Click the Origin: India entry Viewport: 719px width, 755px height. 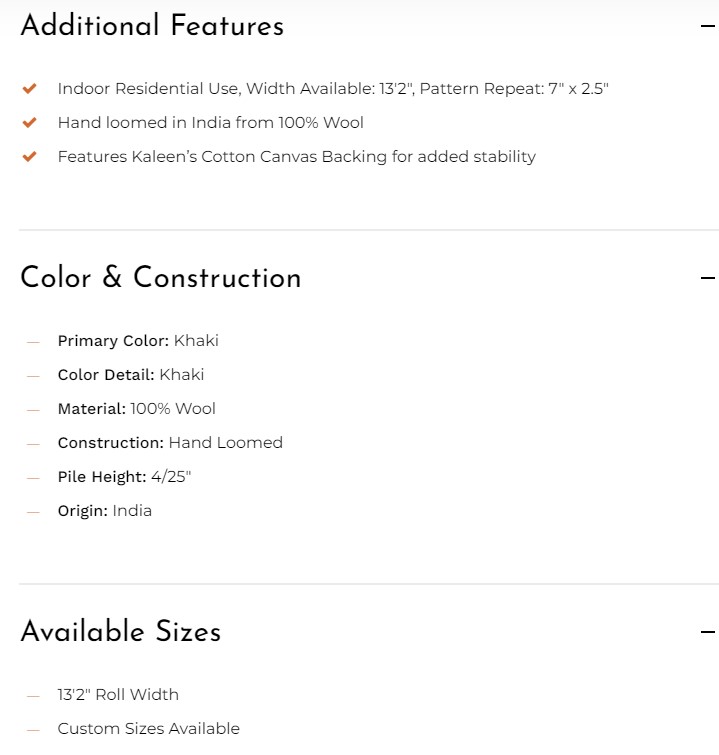point(104,511)
